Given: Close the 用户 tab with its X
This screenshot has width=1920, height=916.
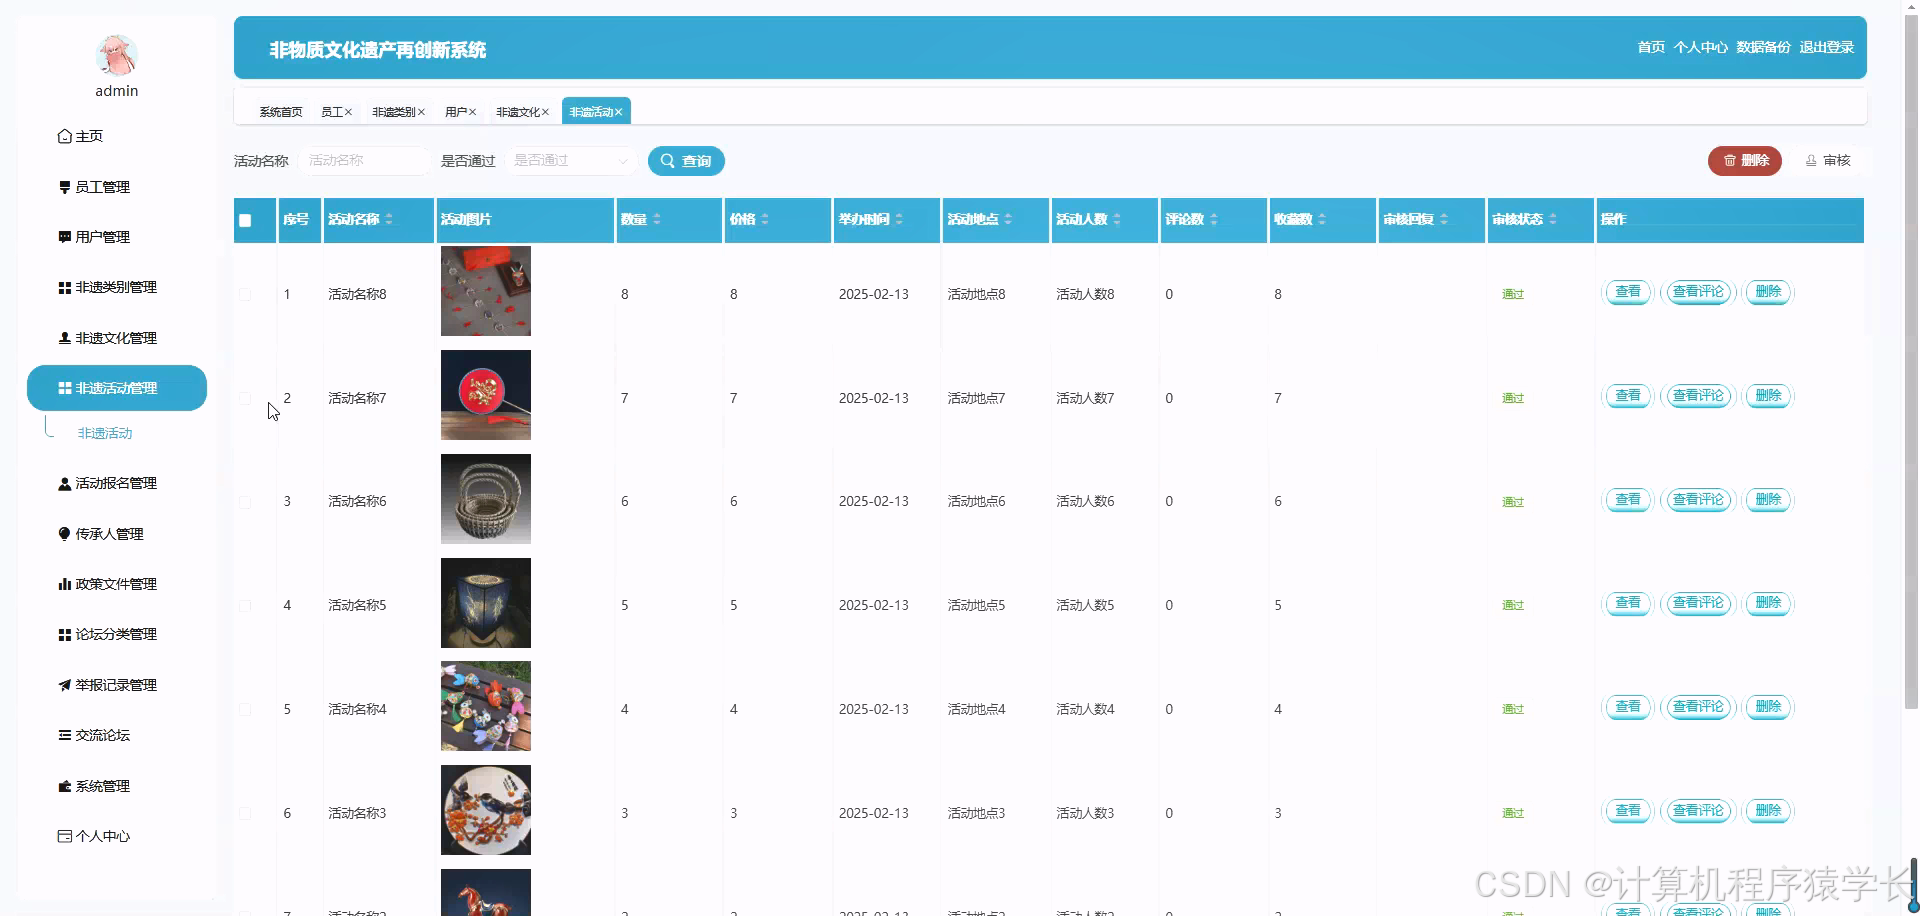Looking at the screenshot, I should (472, 112).
